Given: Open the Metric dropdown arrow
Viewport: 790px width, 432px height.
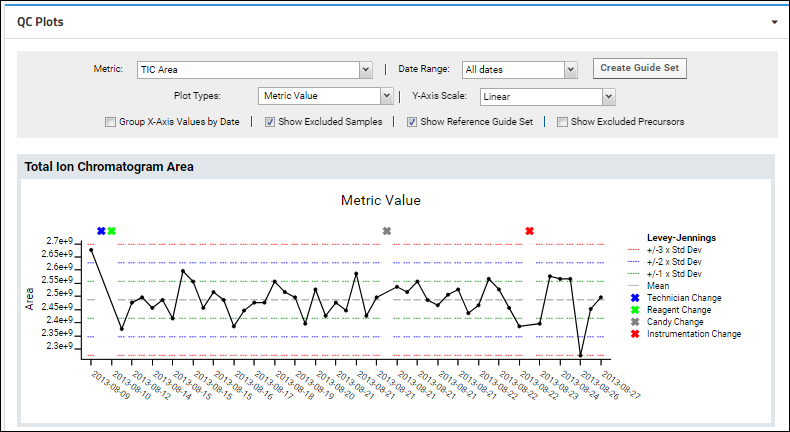Looking at the screenshot, I should [366, 70].
